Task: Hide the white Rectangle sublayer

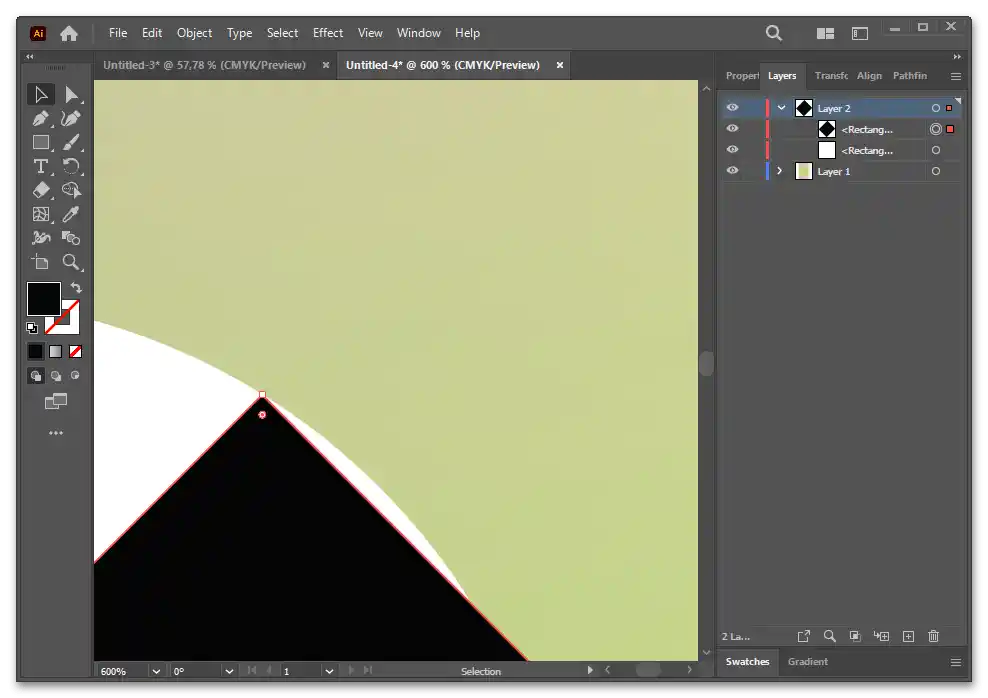Action: coord(733,150)
